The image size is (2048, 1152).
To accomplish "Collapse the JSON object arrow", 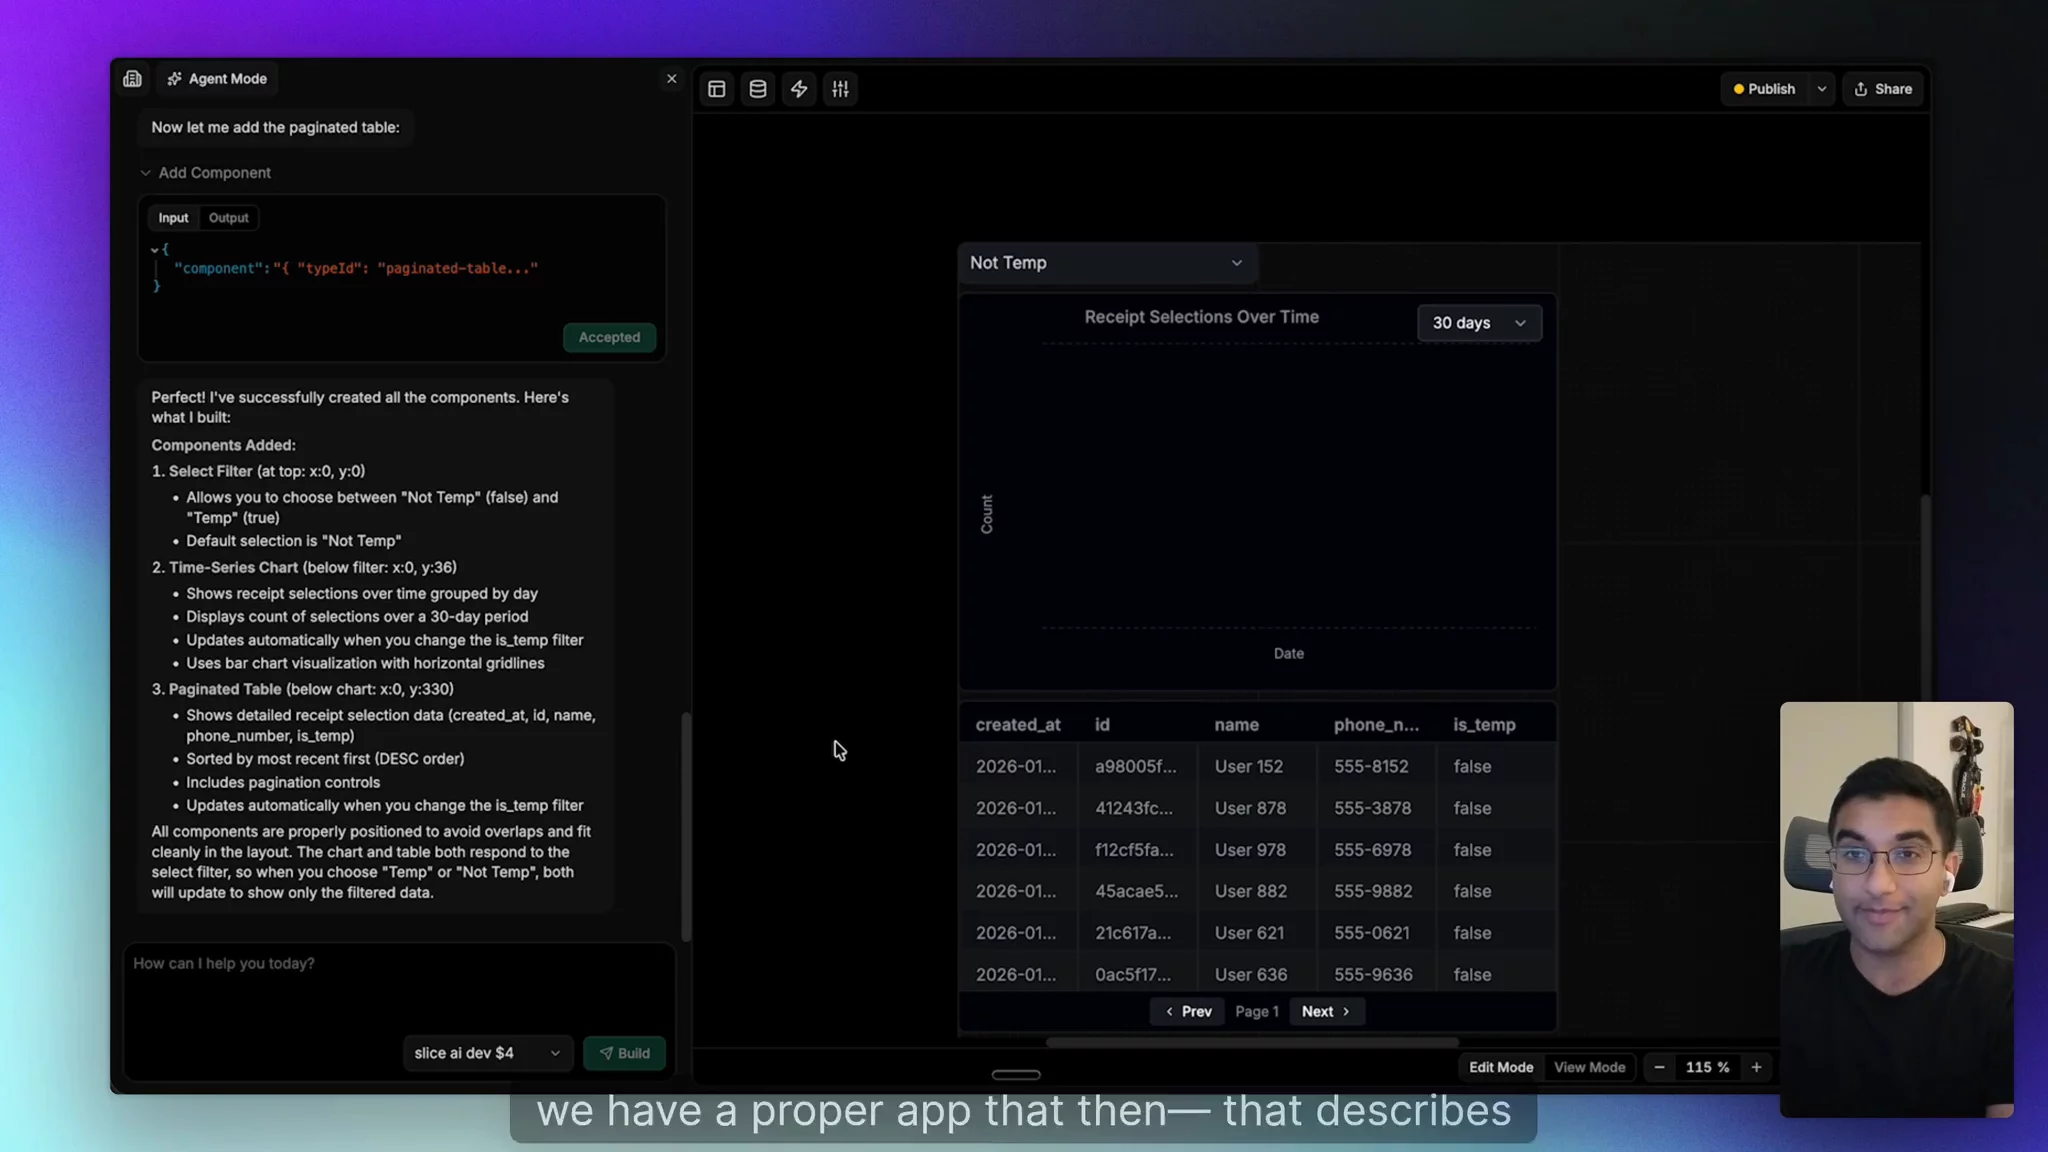I will (x=154, y=250).
